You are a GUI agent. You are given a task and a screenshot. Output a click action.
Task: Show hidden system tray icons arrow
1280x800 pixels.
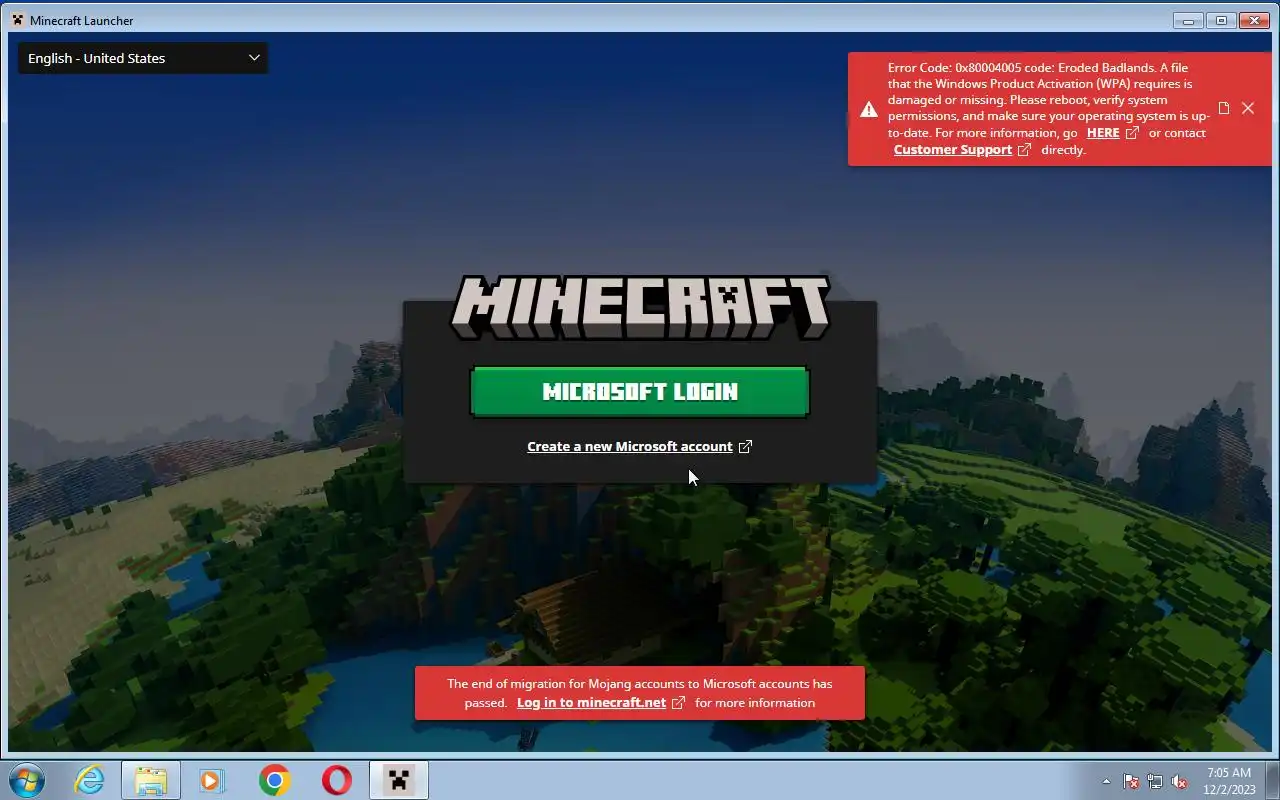tap(1106, 781)
